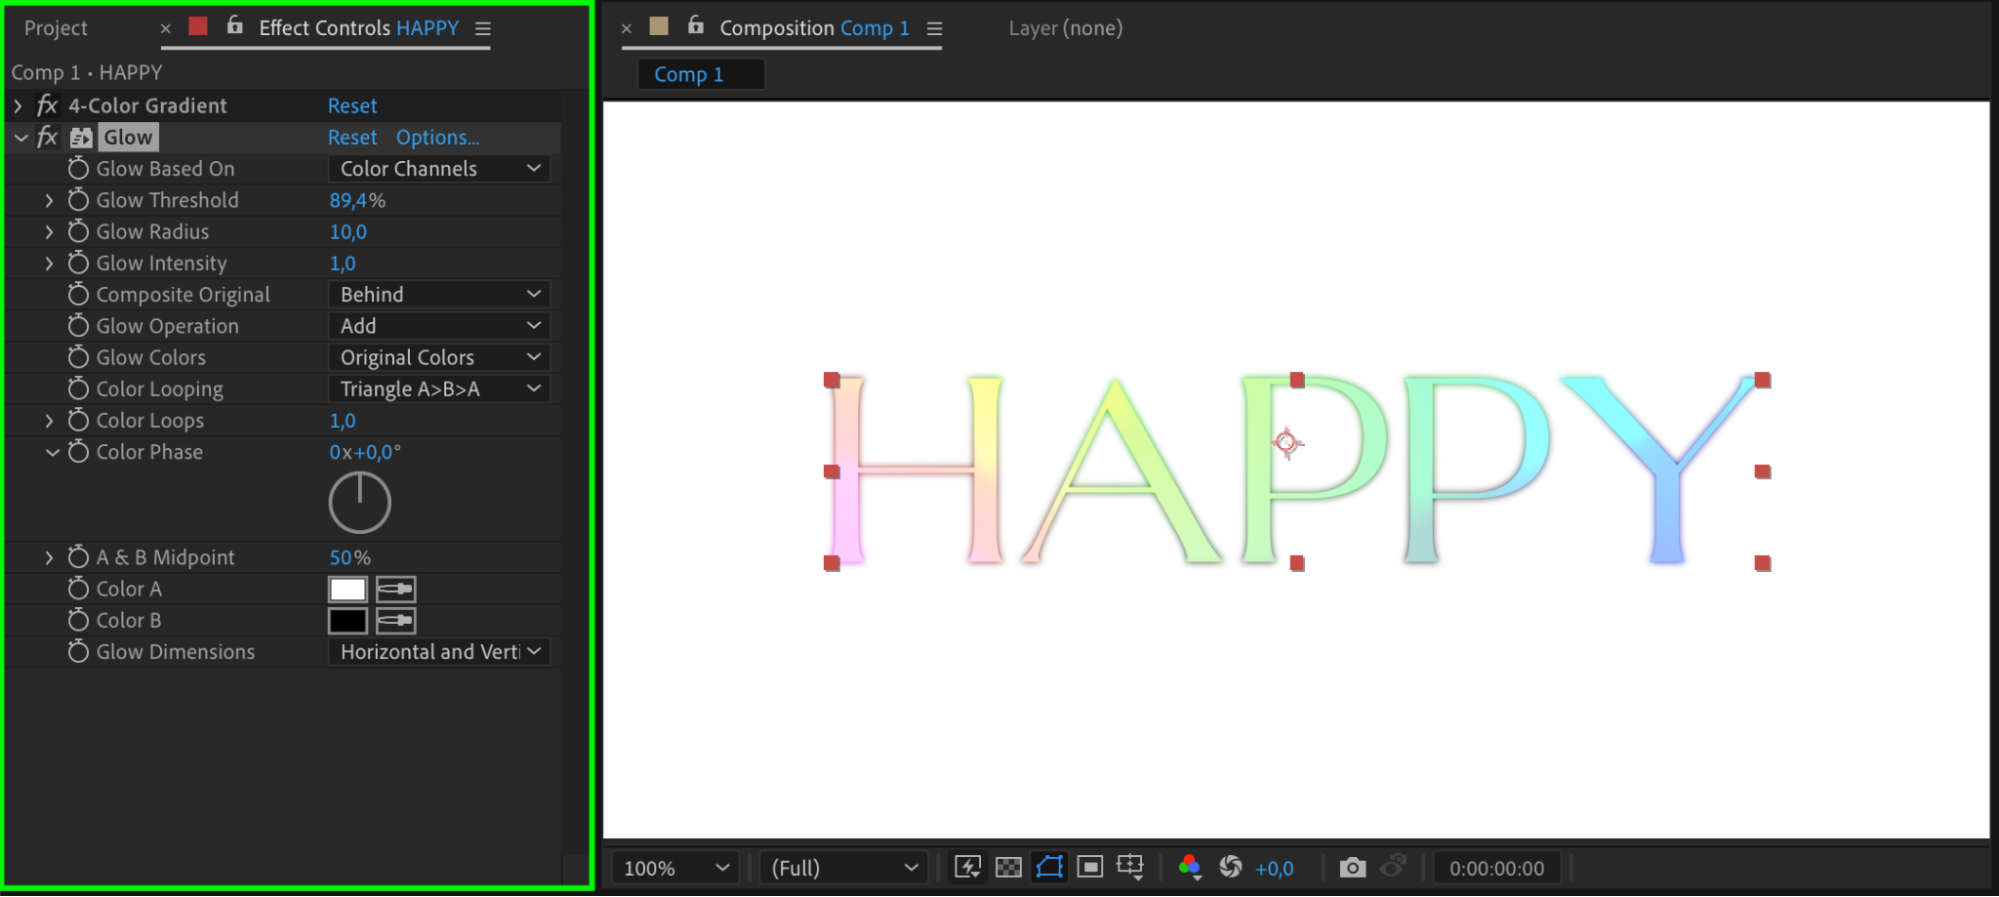Click the reset exposure aperture icon
1999x897 pixels.
1230,867
